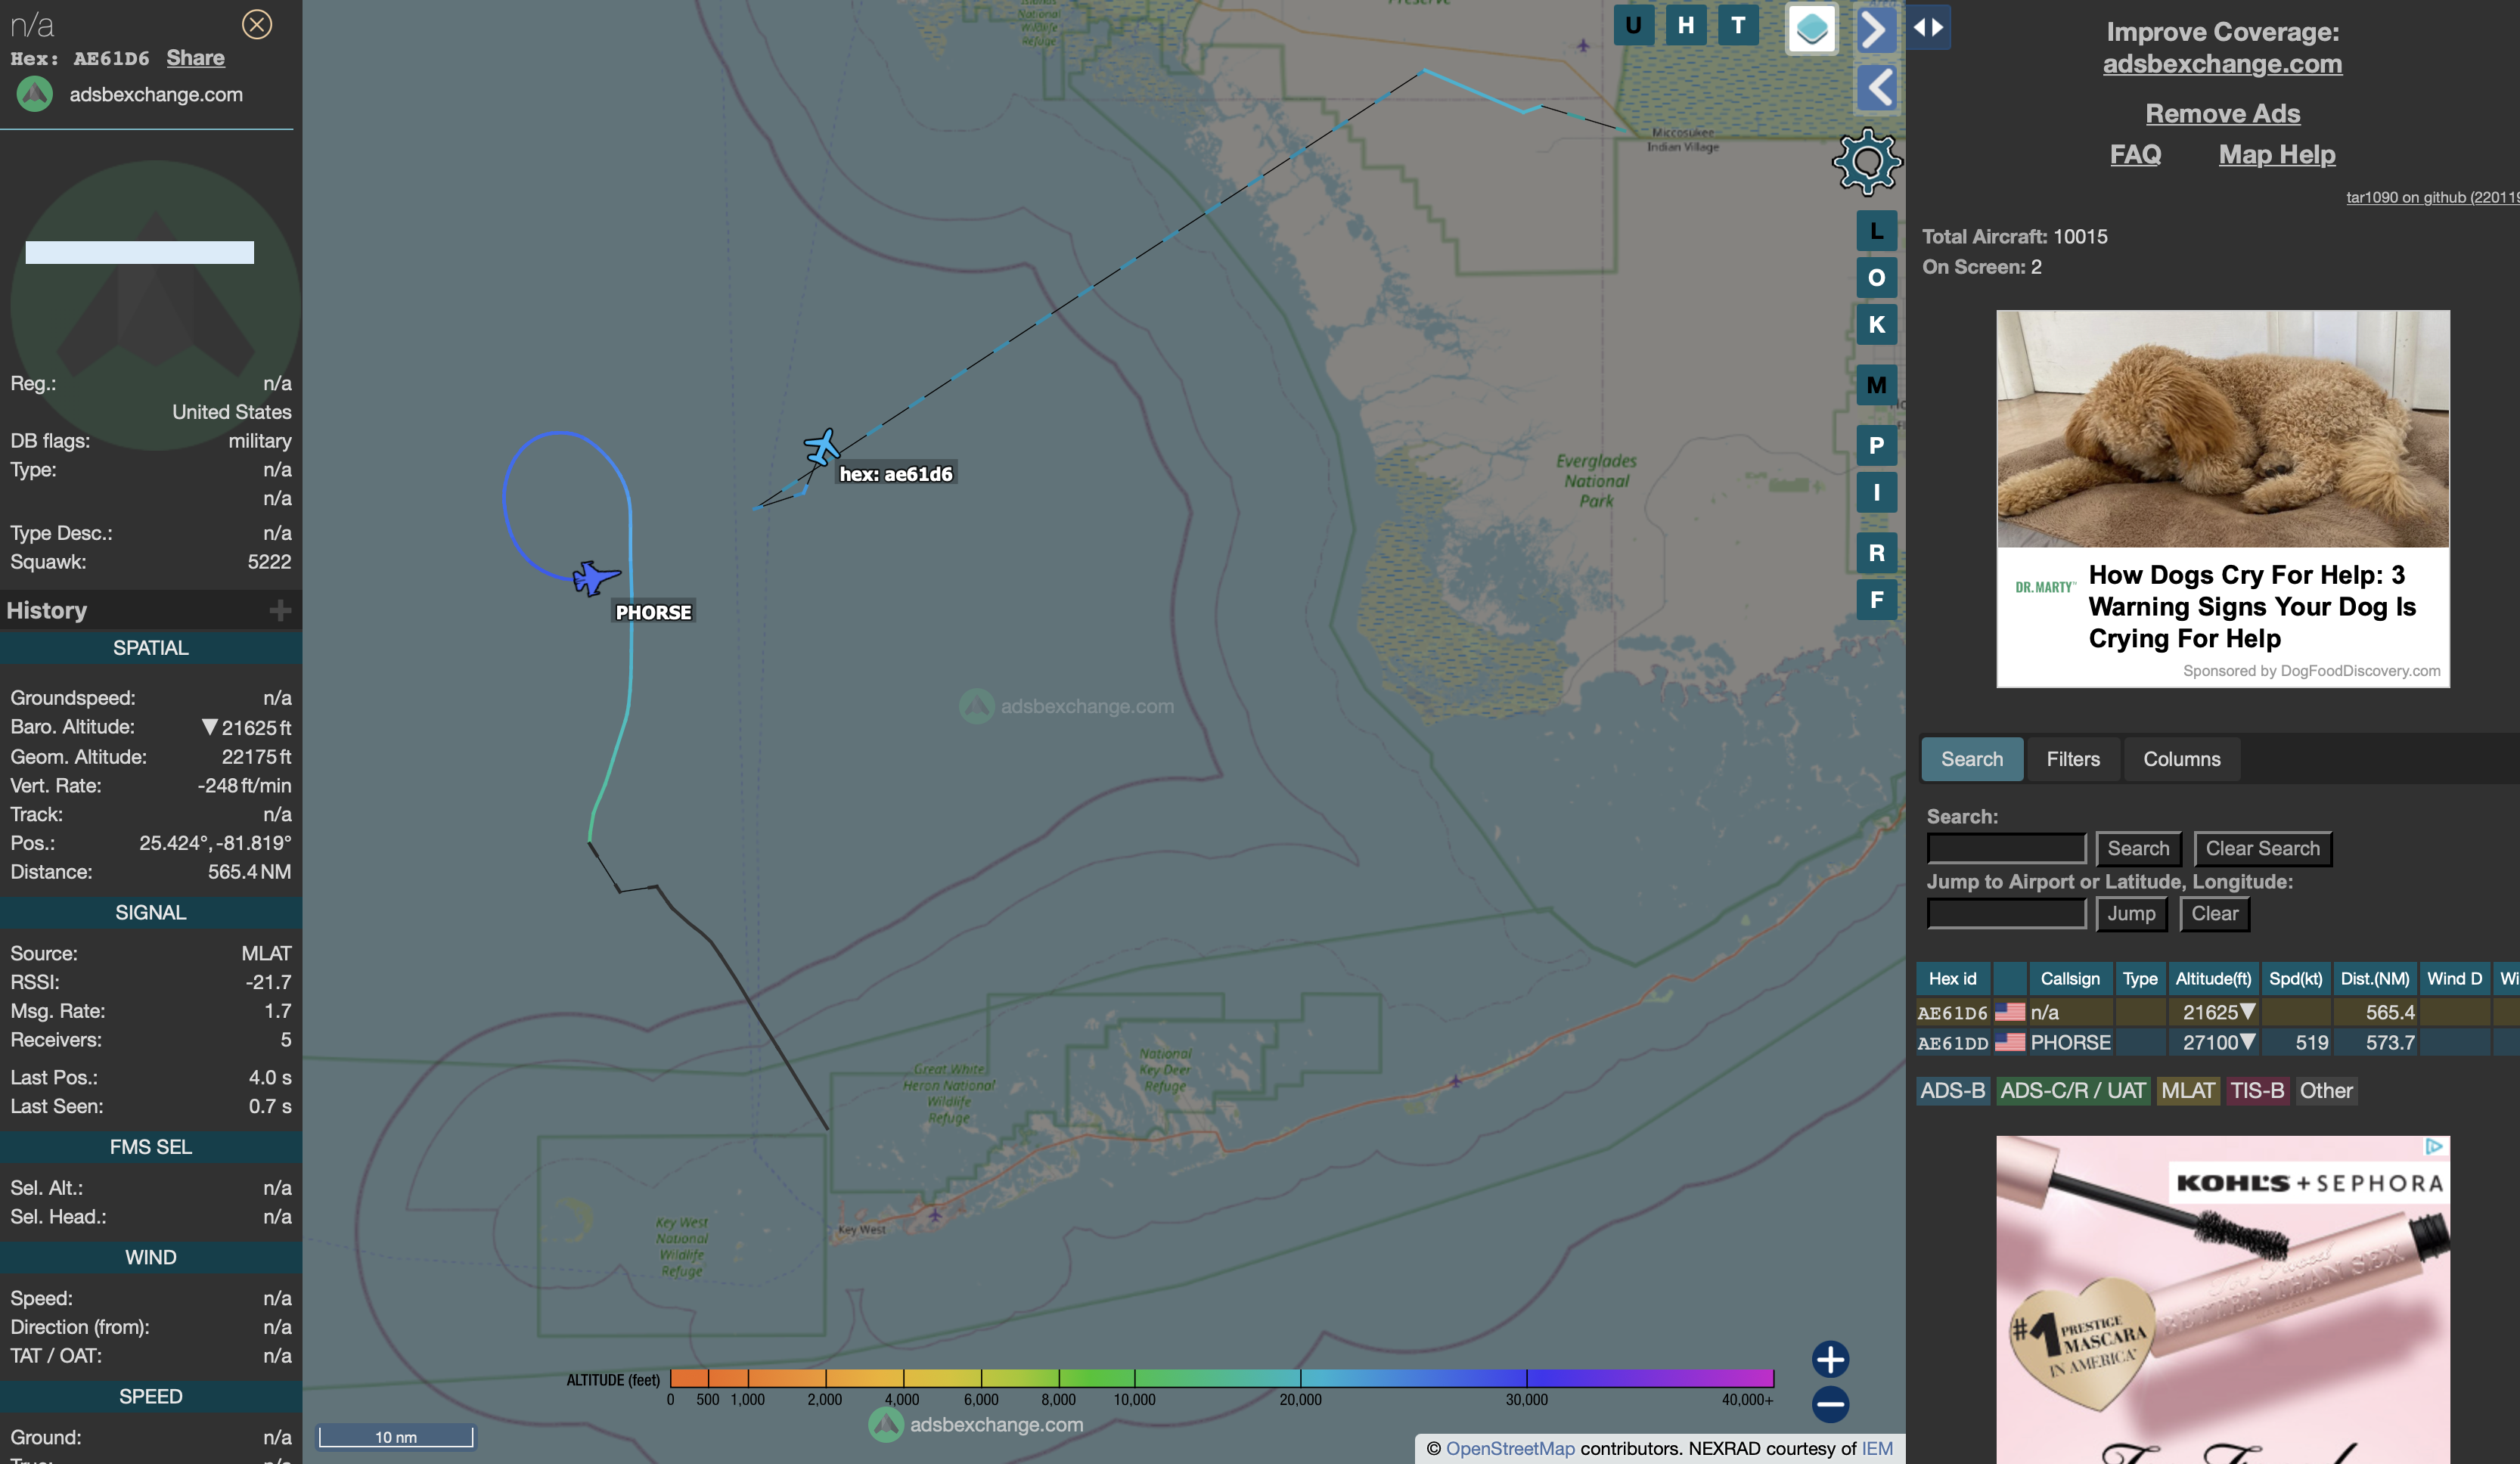Click the R map button

point(1876,553)
